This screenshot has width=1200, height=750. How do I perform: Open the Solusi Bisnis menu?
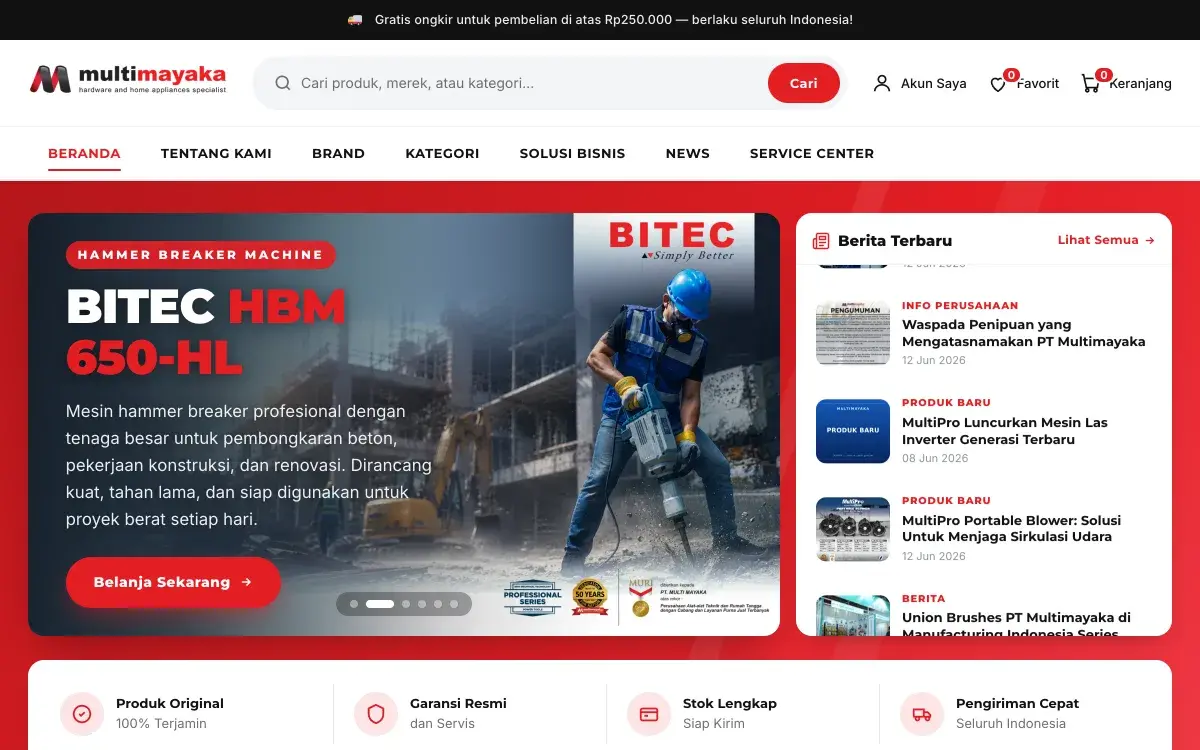tap(572, 153)
